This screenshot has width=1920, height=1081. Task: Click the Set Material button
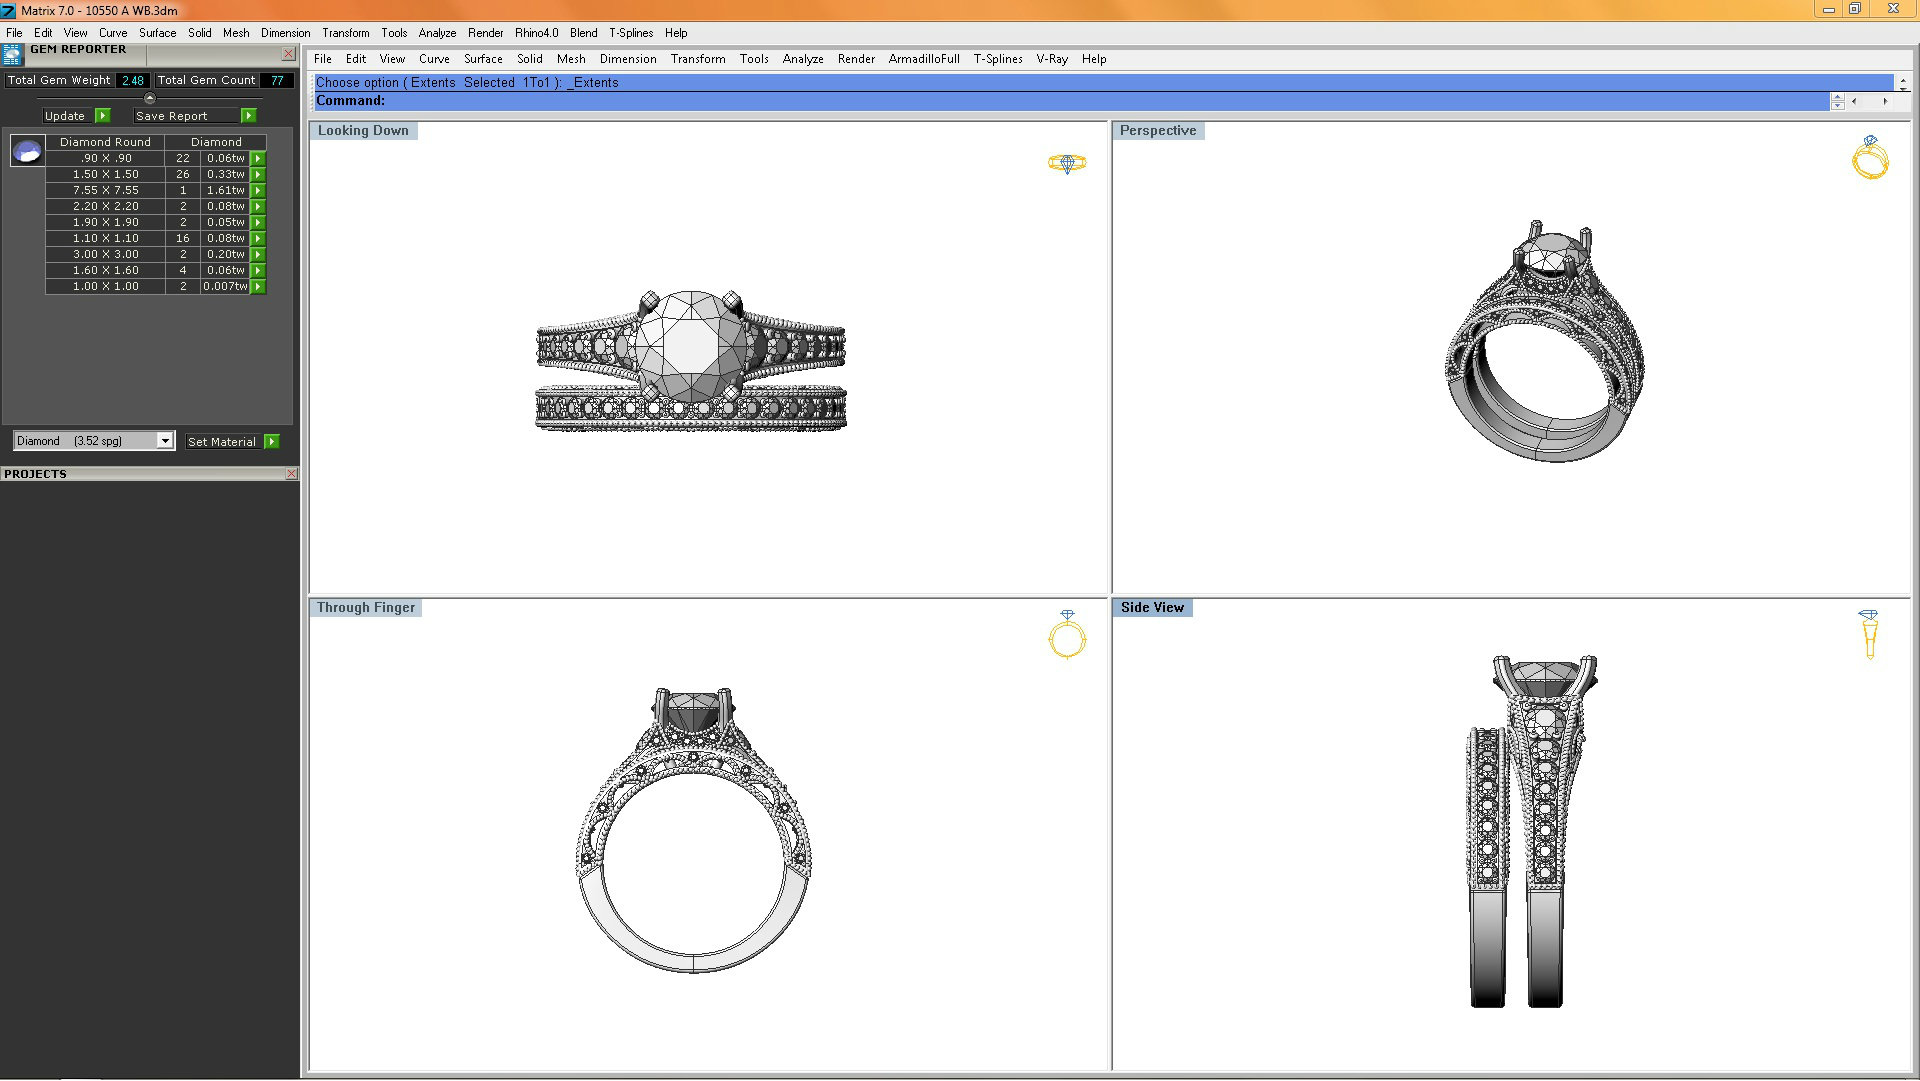click(222, 442)
